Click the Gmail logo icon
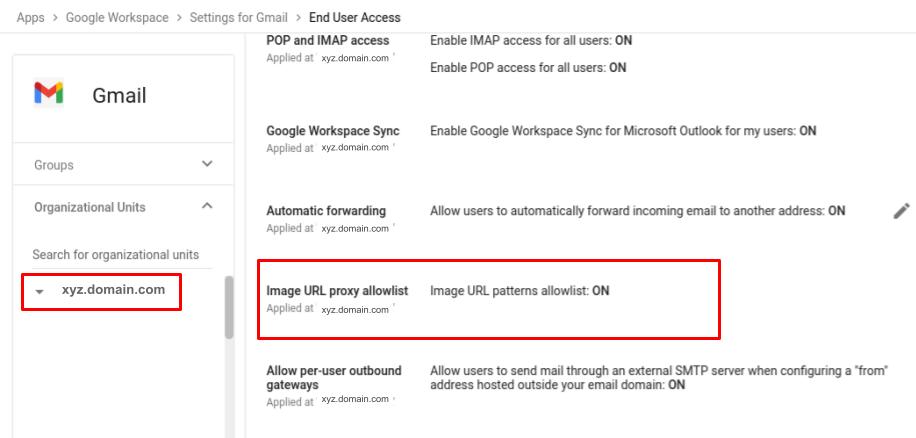 click(48, 93)
